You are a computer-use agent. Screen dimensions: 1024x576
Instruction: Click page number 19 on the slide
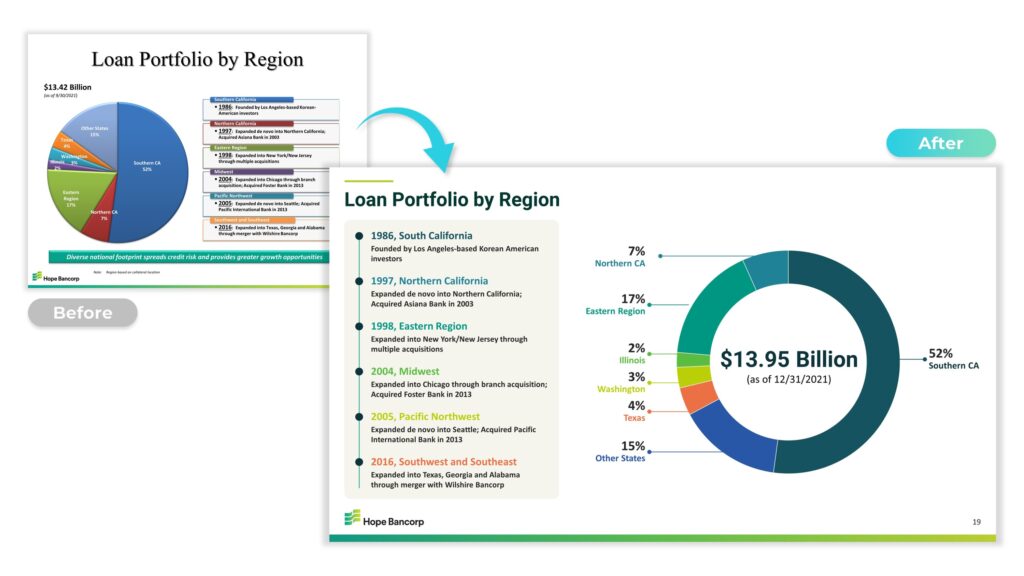pyautogui.click(x=976, y=522)
